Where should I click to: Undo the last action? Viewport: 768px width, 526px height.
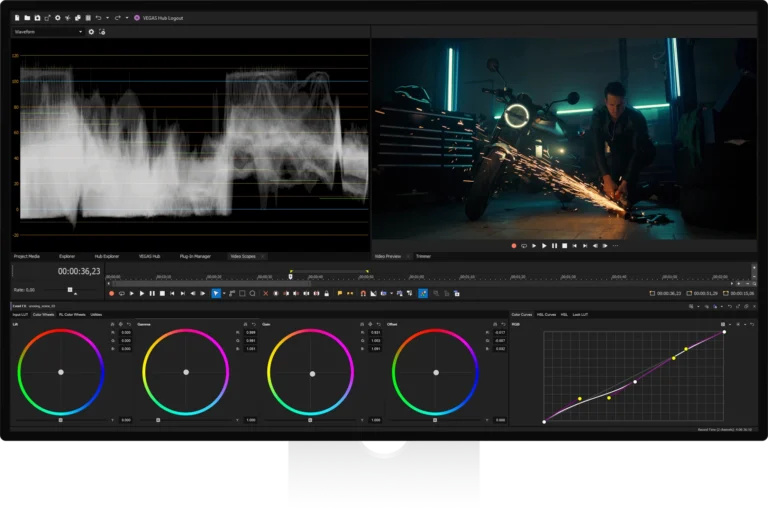(x=98, y=18)
